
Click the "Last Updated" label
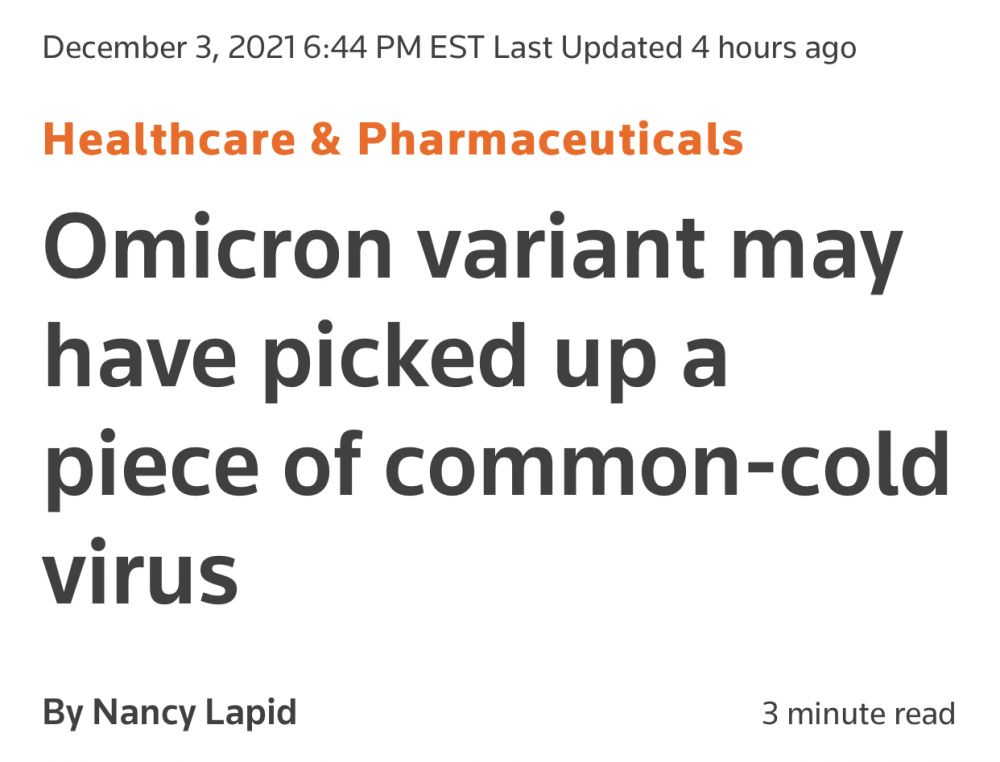tap(588, 48)
